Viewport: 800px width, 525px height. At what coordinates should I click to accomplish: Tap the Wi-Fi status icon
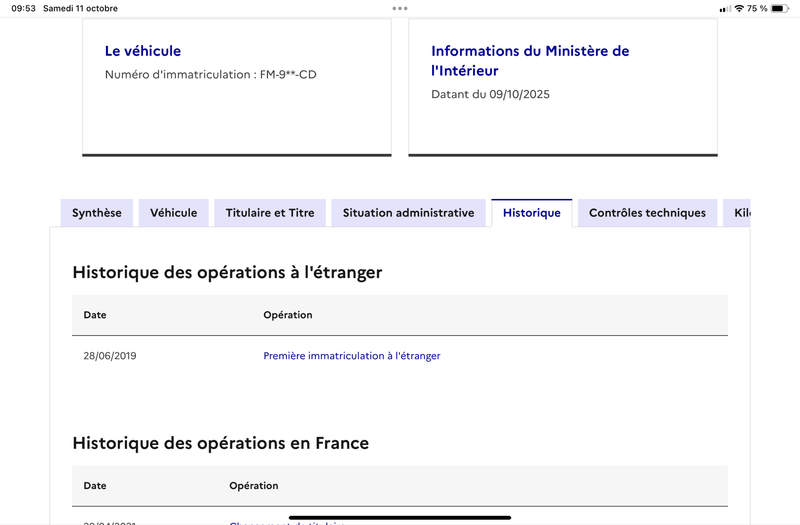[739, 8]
